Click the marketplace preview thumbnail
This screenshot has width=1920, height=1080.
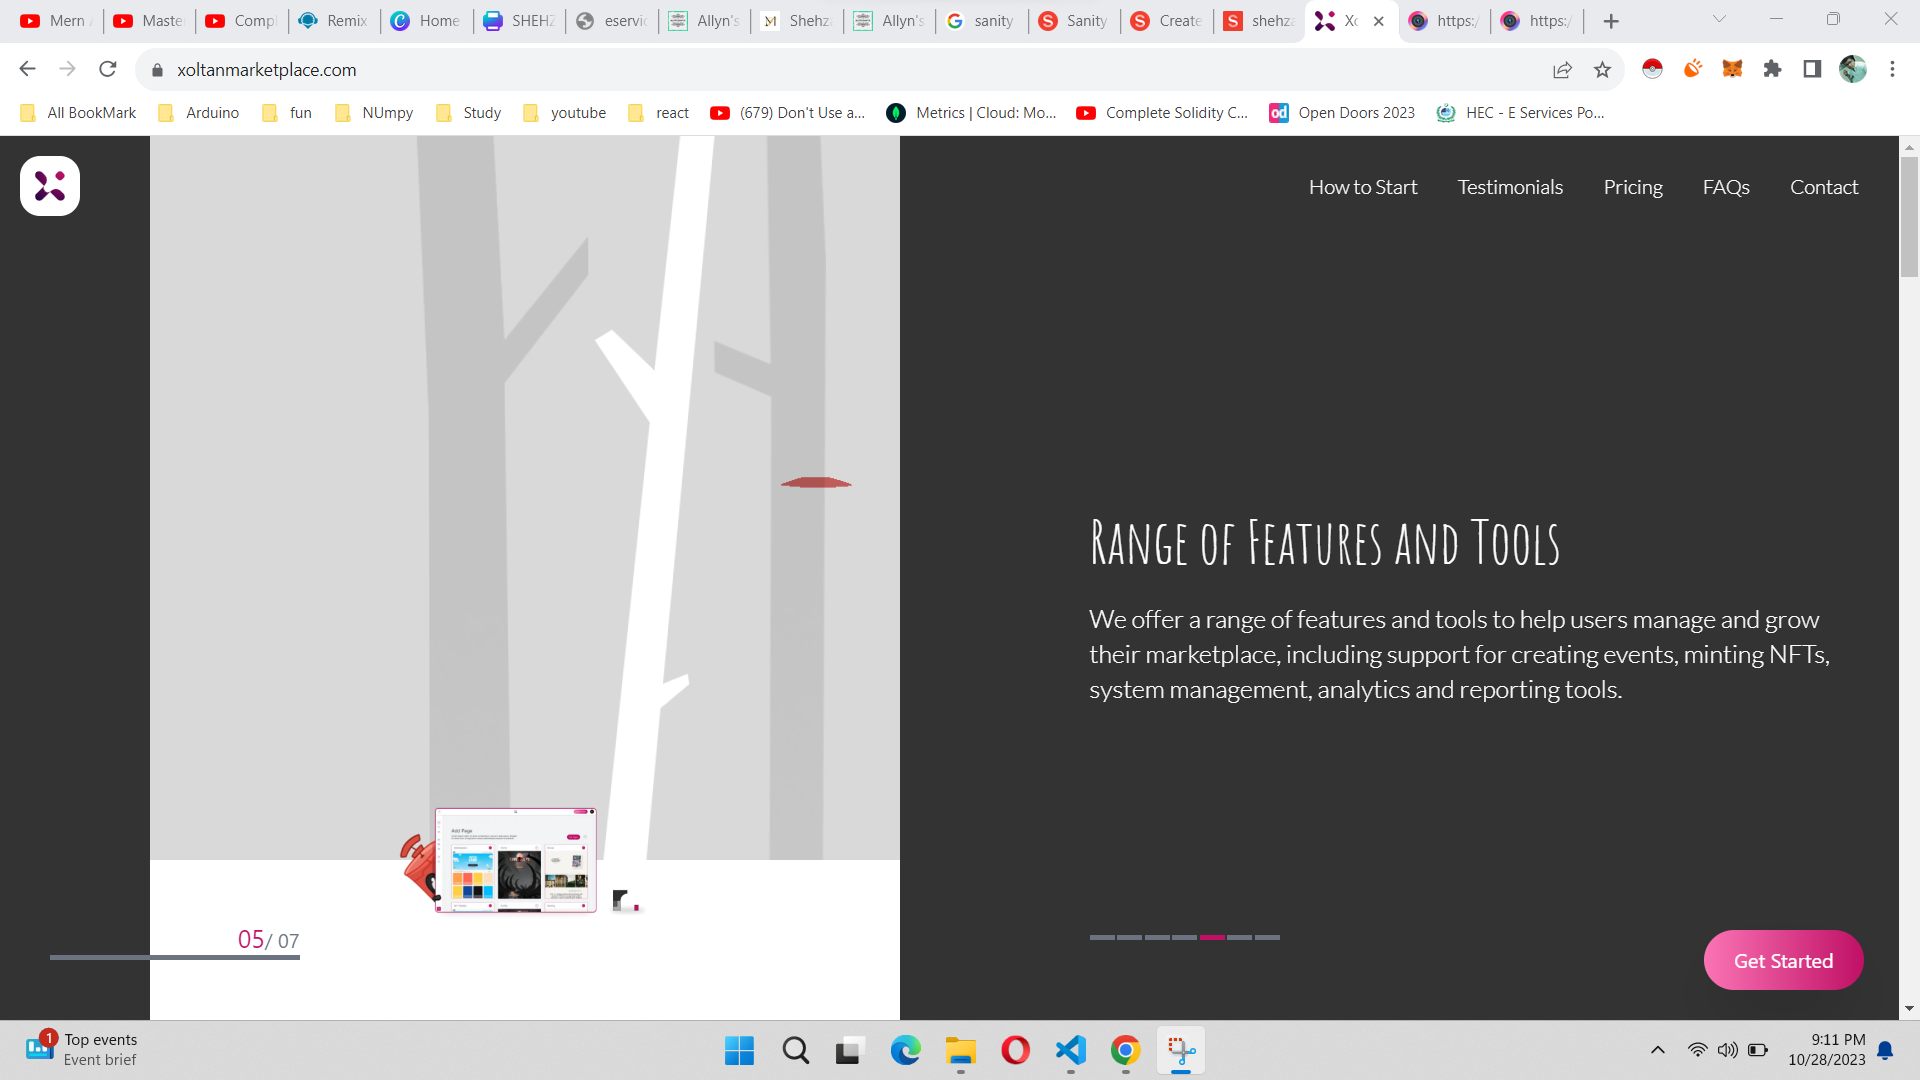coord(515,860)
